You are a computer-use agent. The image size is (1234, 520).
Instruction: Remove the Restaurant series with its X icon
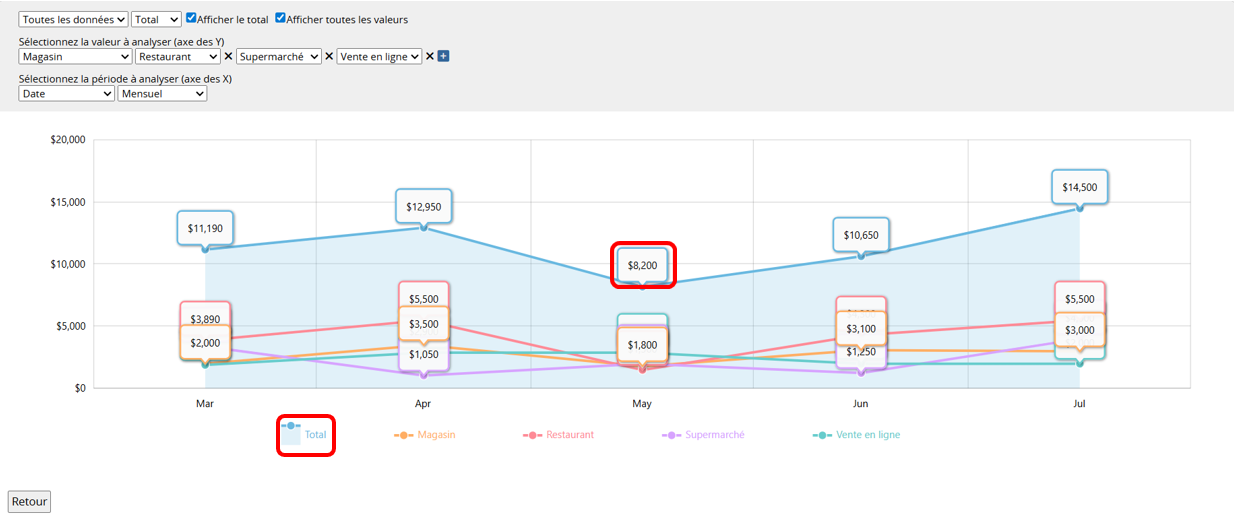[x=228, y=57]
